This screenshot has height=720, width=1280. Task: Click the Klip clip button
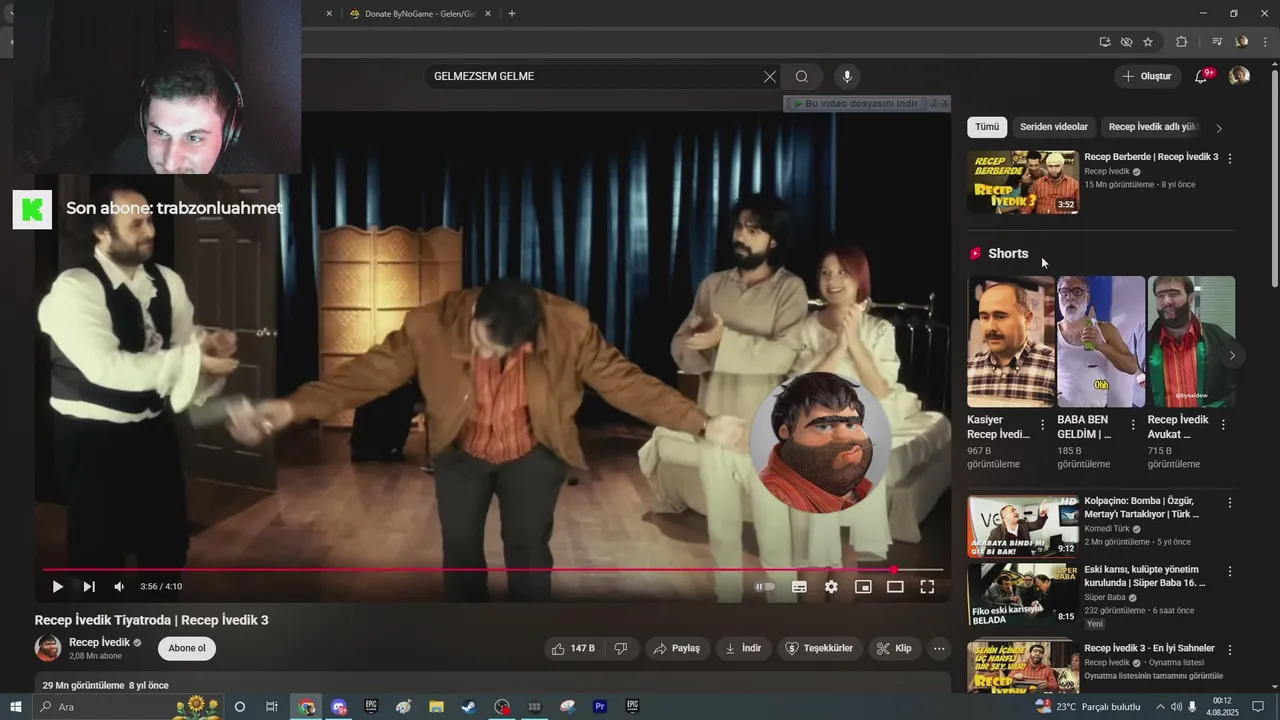894,648
